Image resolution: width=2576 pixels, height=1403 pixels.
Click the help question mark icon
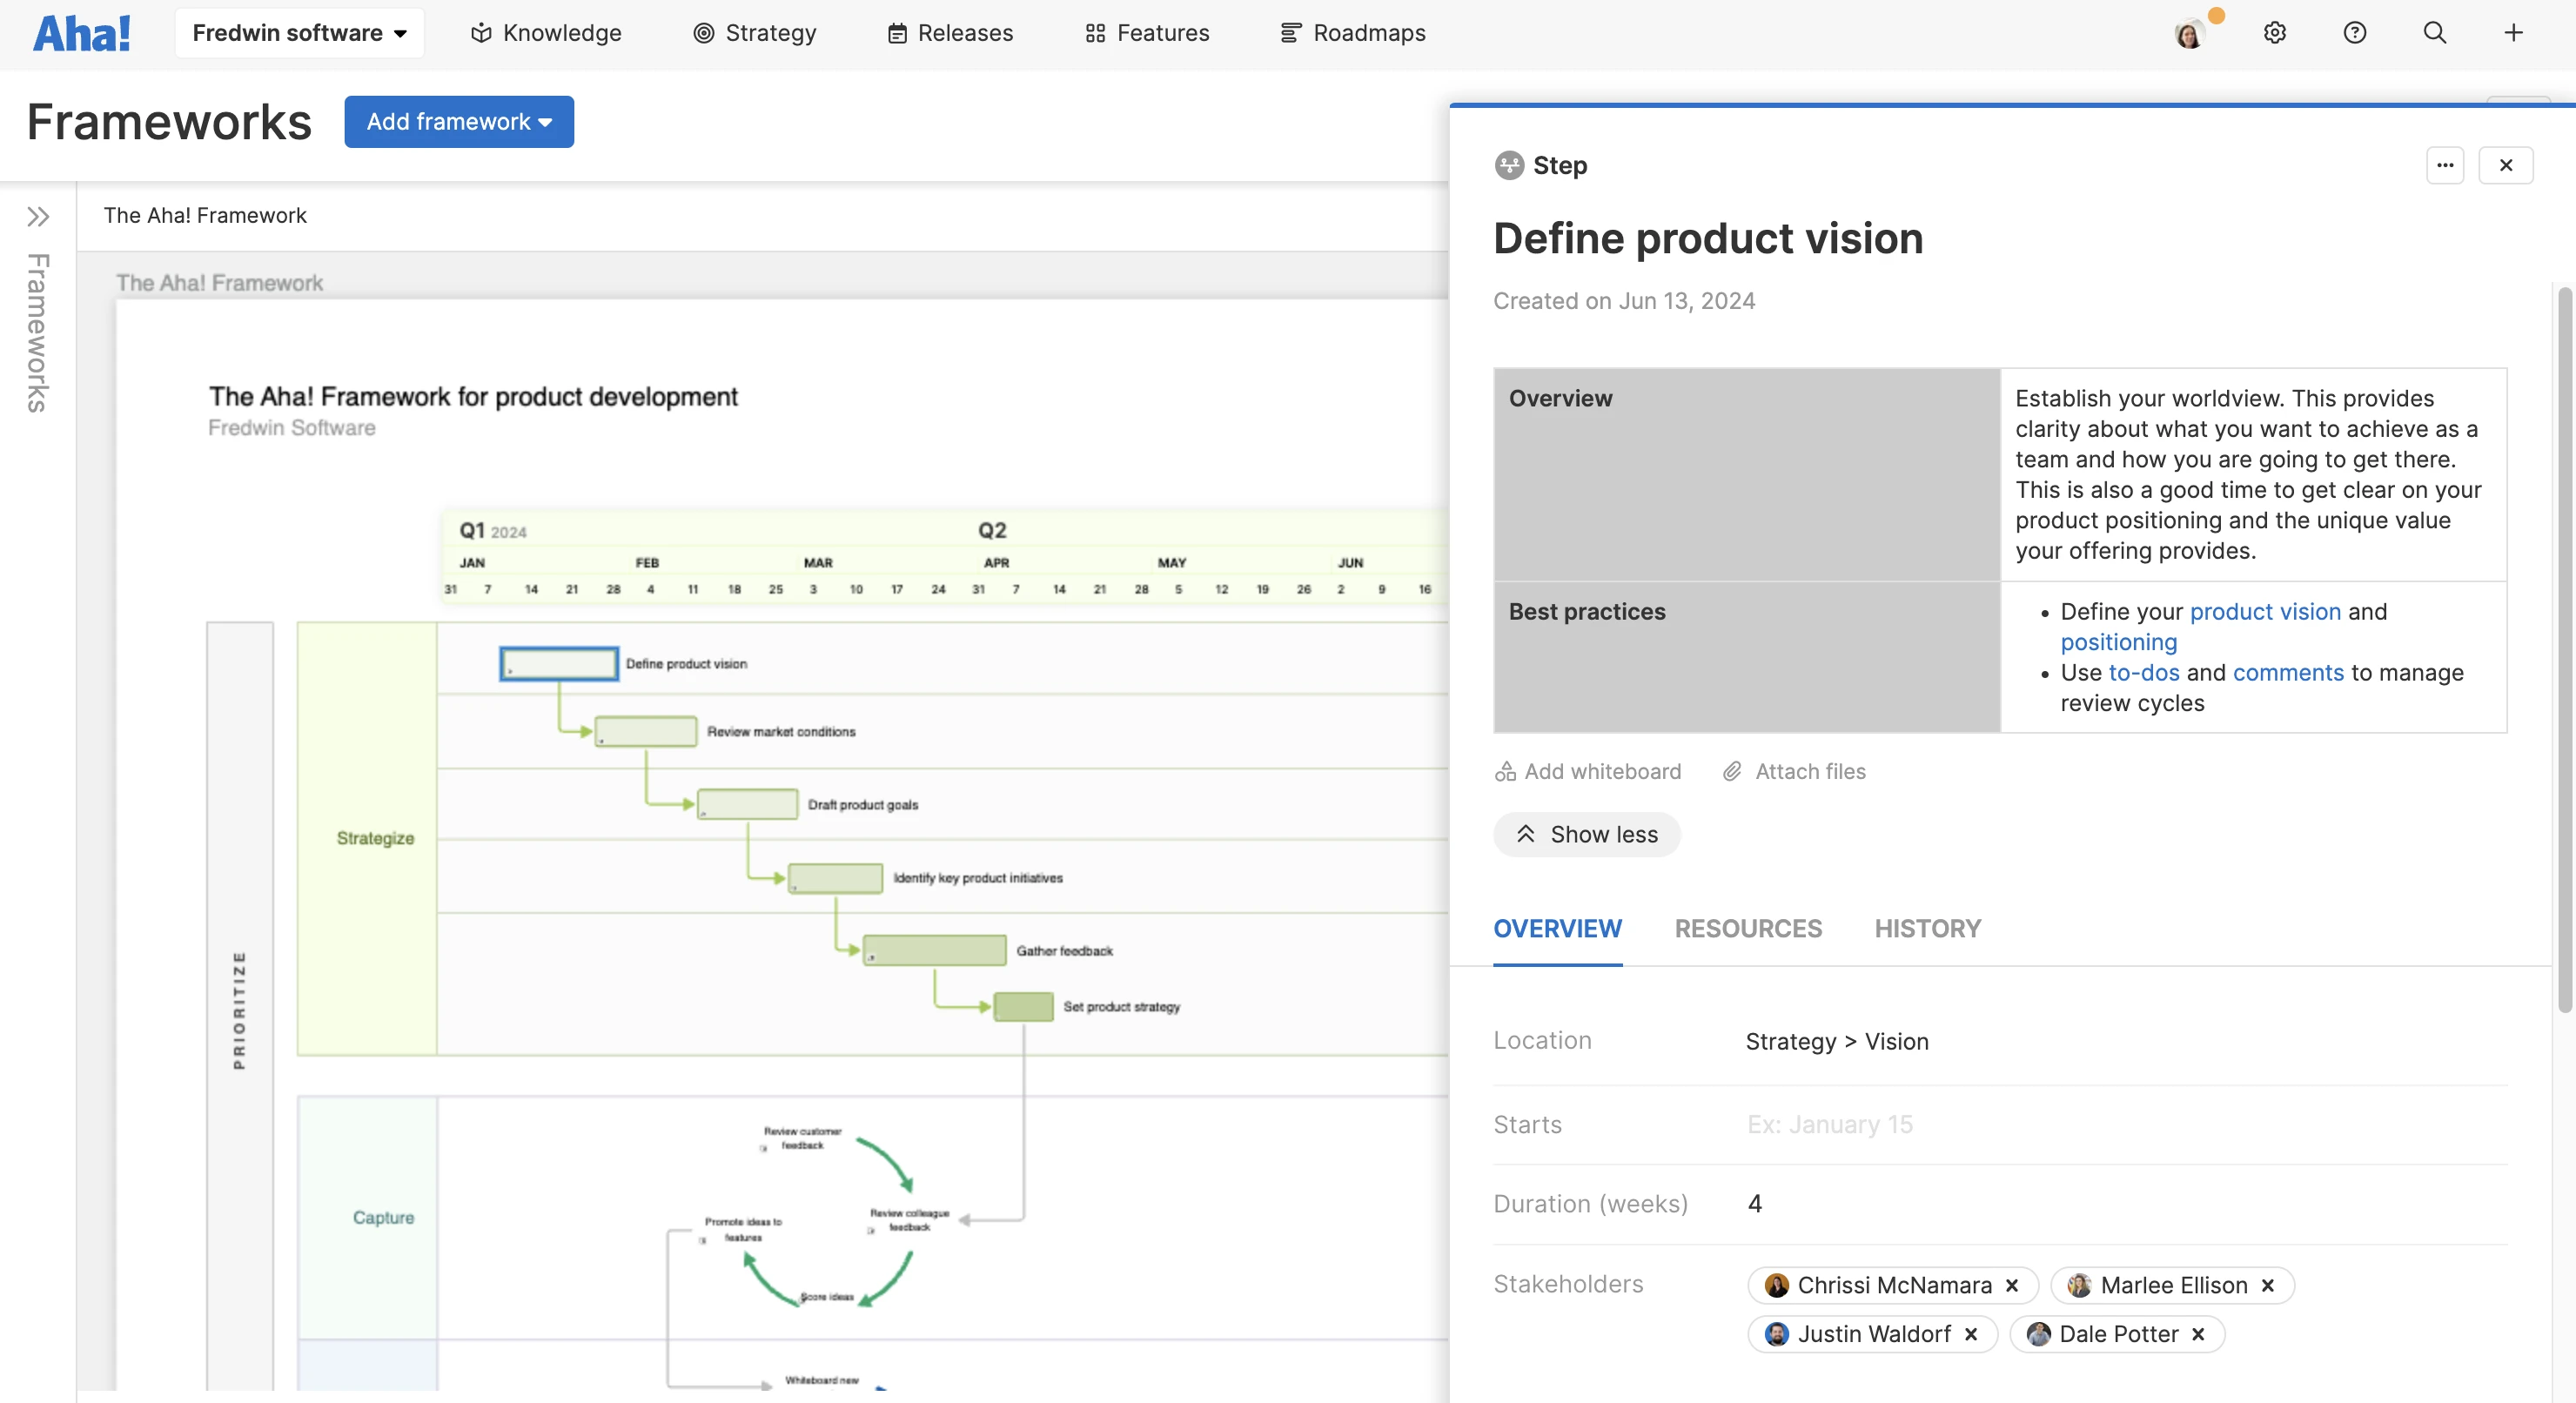point(2354,33)
